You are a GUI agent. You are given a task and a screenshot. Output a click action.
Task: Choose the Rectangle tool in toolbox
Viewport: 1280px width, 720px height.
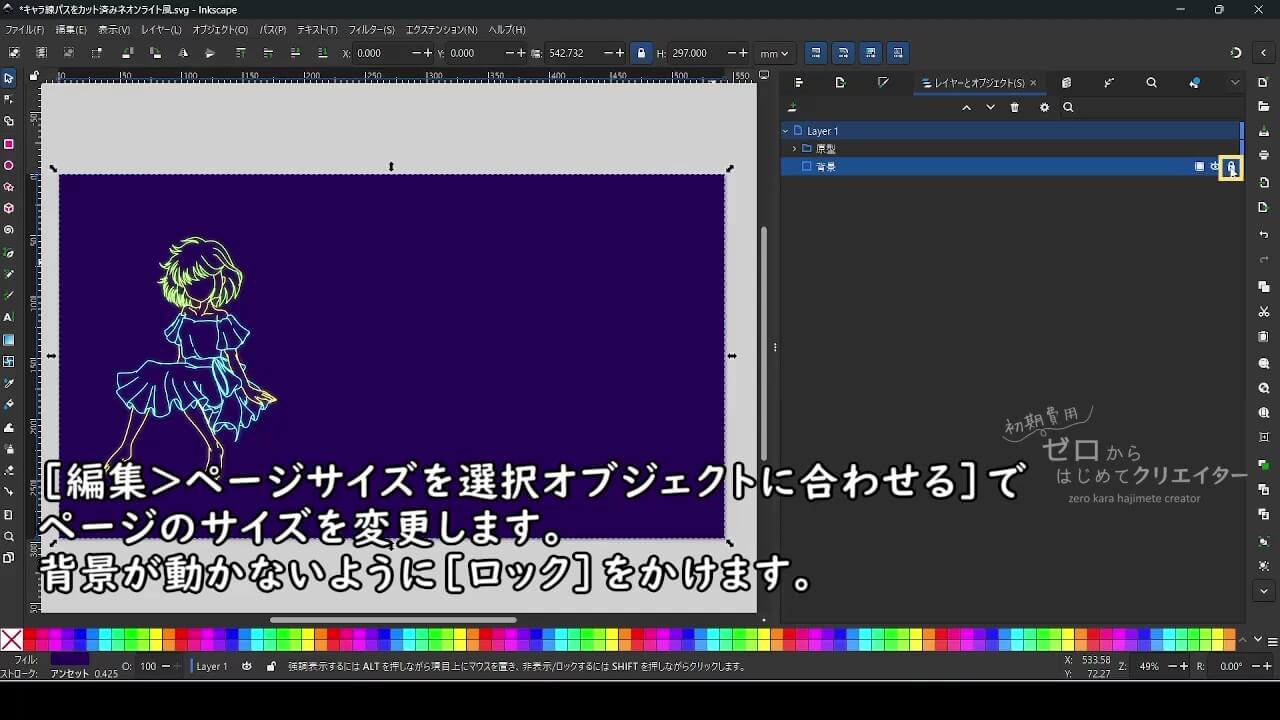coord(9,144)
